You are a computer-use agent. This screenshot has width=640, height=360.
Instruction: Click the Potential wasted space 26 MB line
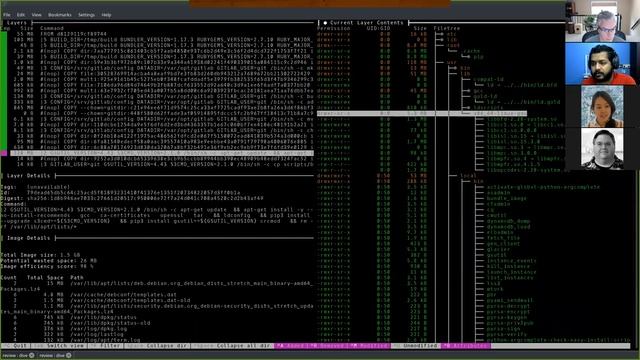tap(49, 260)
